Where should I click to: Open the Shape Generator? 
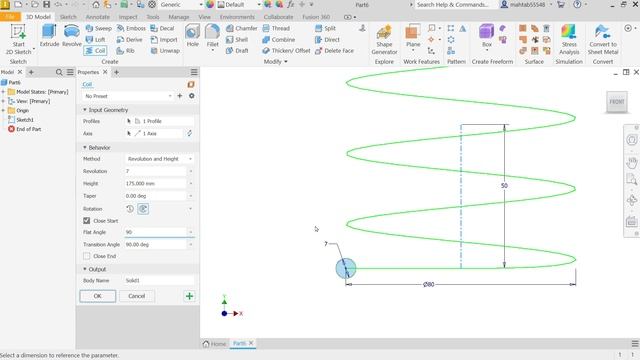coord(384,40)
